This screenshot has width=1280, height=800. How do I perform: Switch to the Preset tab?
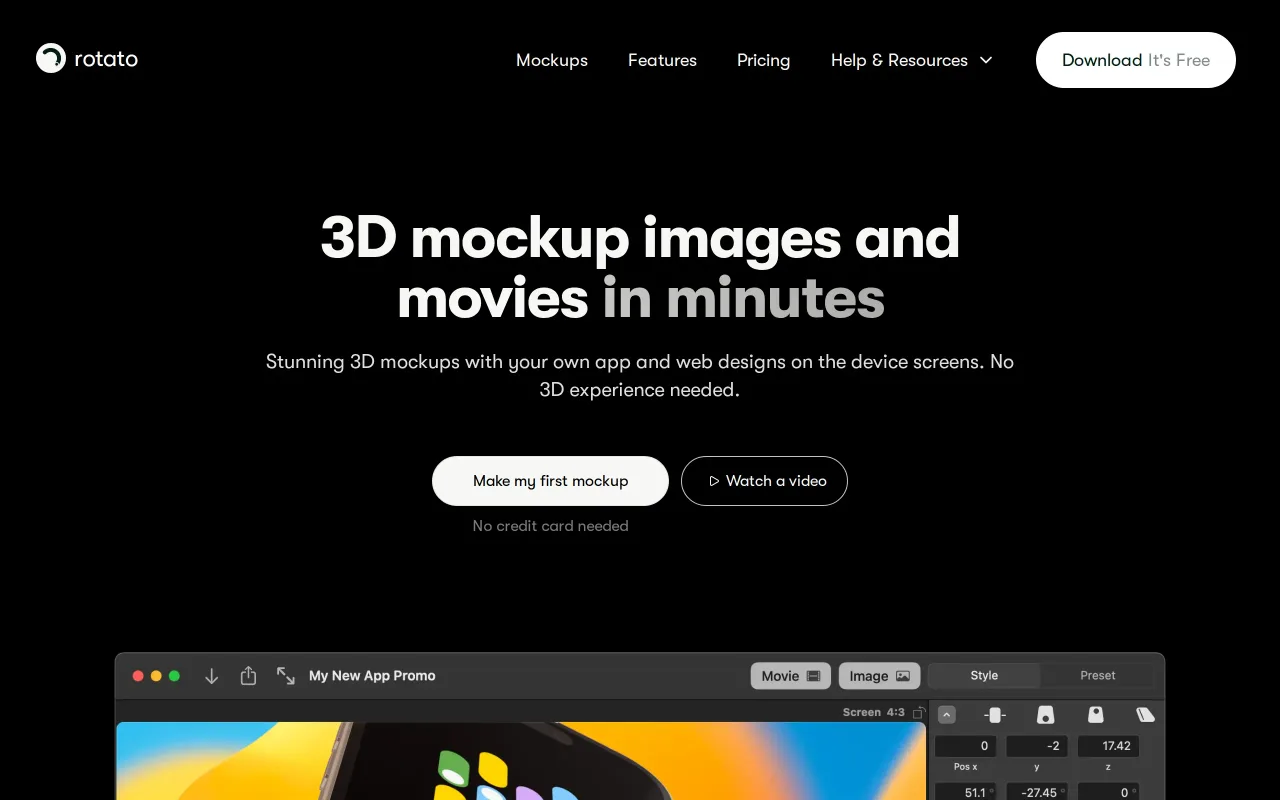point(1097,676)
